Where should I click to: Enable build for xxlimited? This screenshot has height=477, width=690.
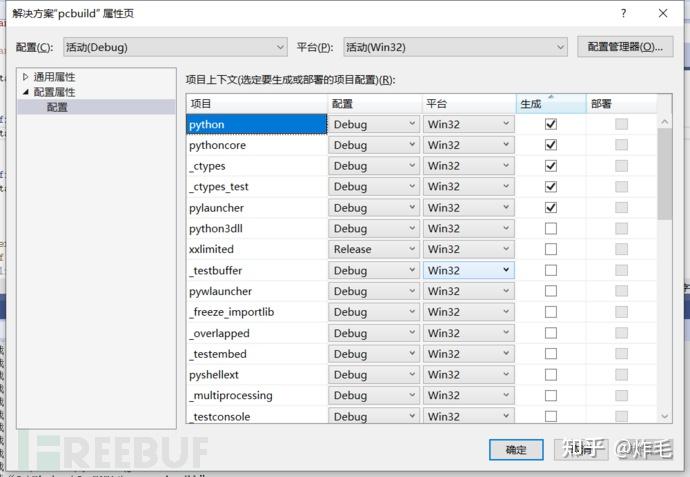(x=551, y=249)
